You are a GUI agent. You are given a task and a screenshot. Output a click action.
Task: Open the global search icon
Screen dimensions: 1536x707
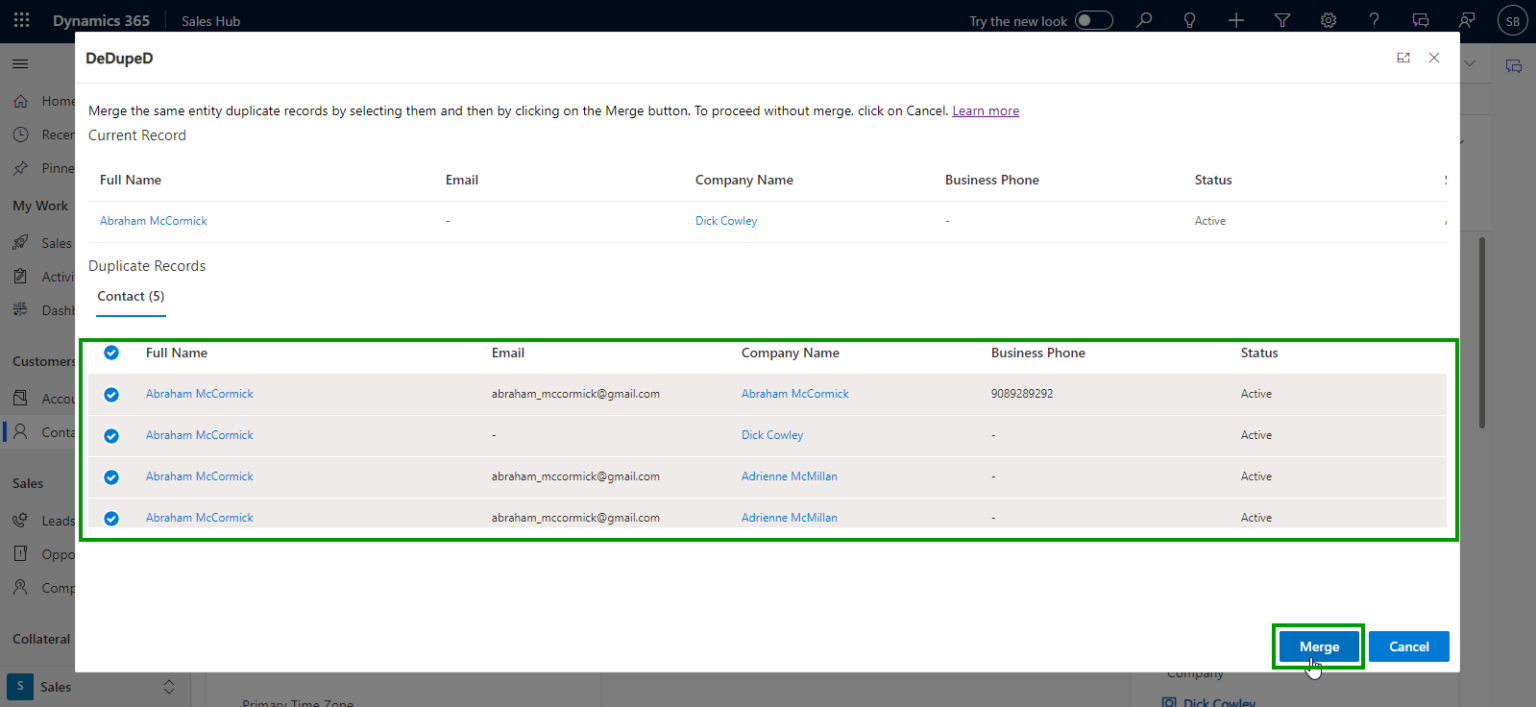(x=1144, y=20)
